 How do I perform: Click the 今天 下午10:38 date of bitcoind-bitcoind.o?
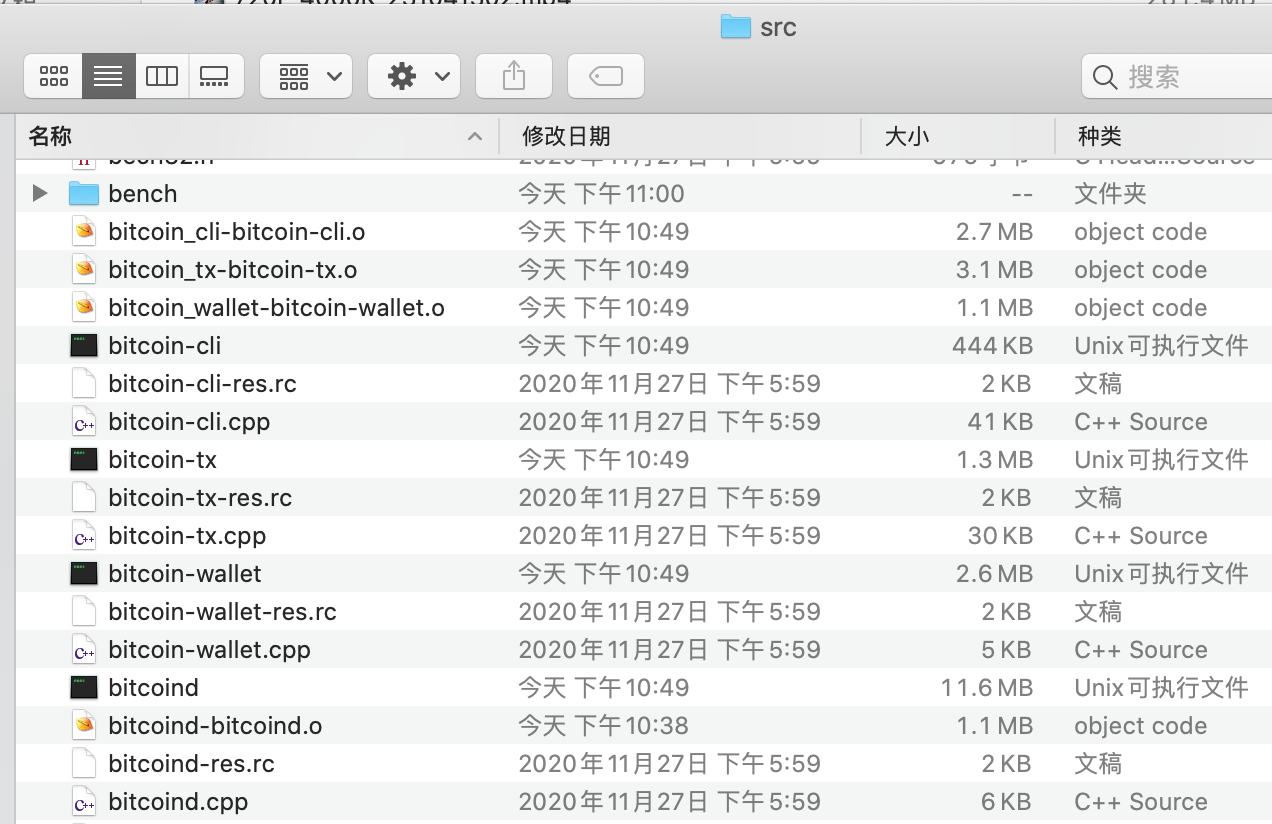coord(603,726)
